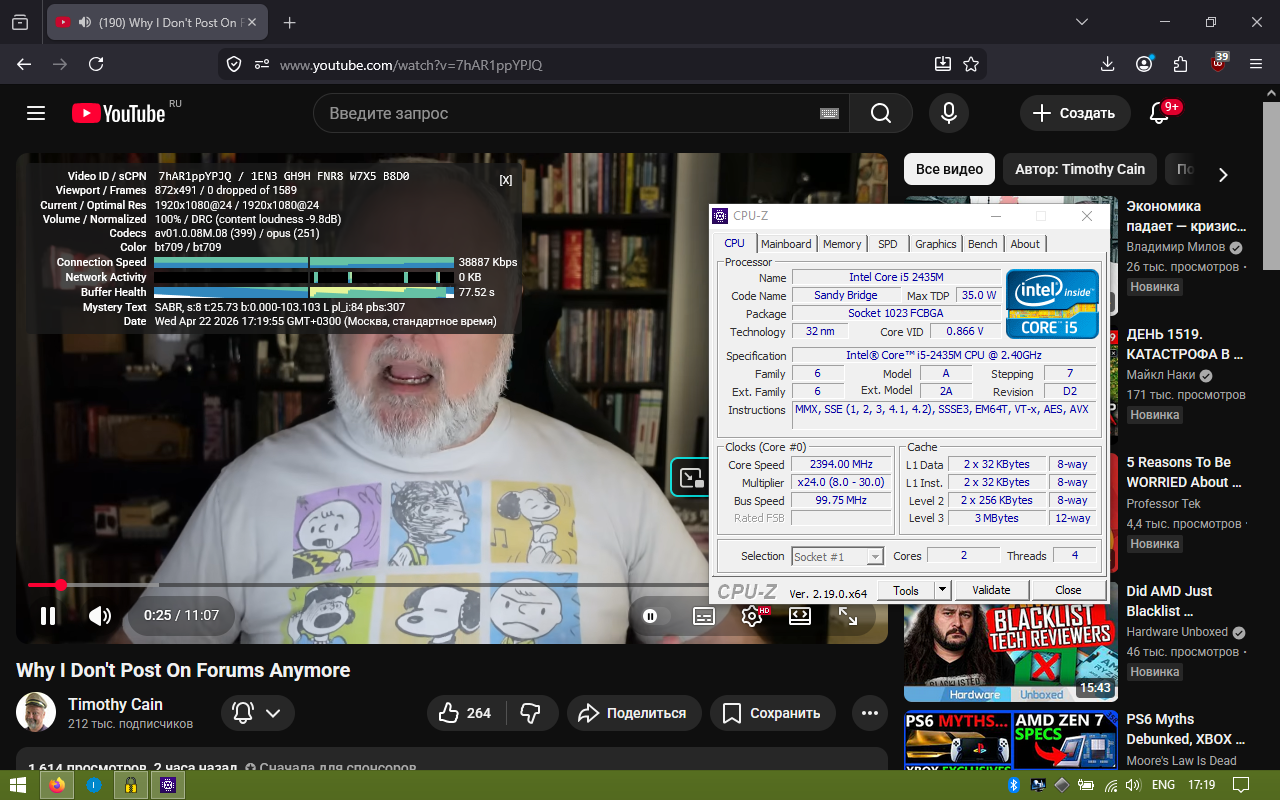Open the Bluetooth tray icon
Screen dimensions: 1280x800
pyautogui.click(x=1013, y=785)
